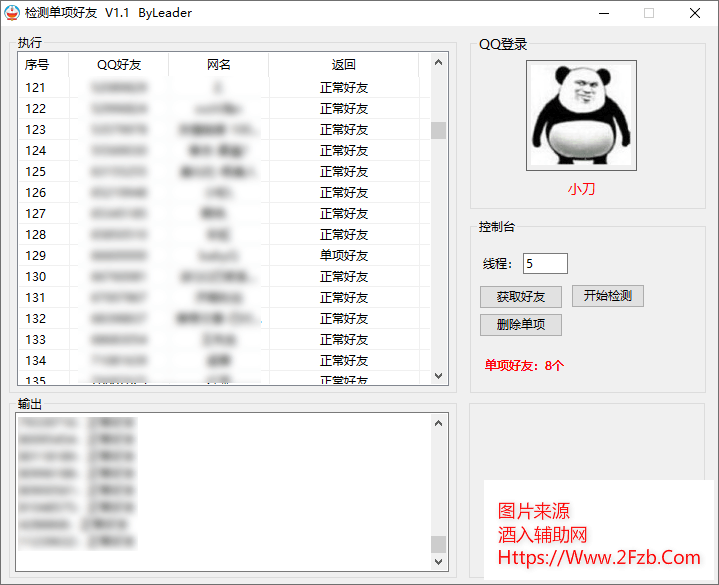Close the 检测单项好友 window
The image size is (719, 585).
click(x=695, y=13)
